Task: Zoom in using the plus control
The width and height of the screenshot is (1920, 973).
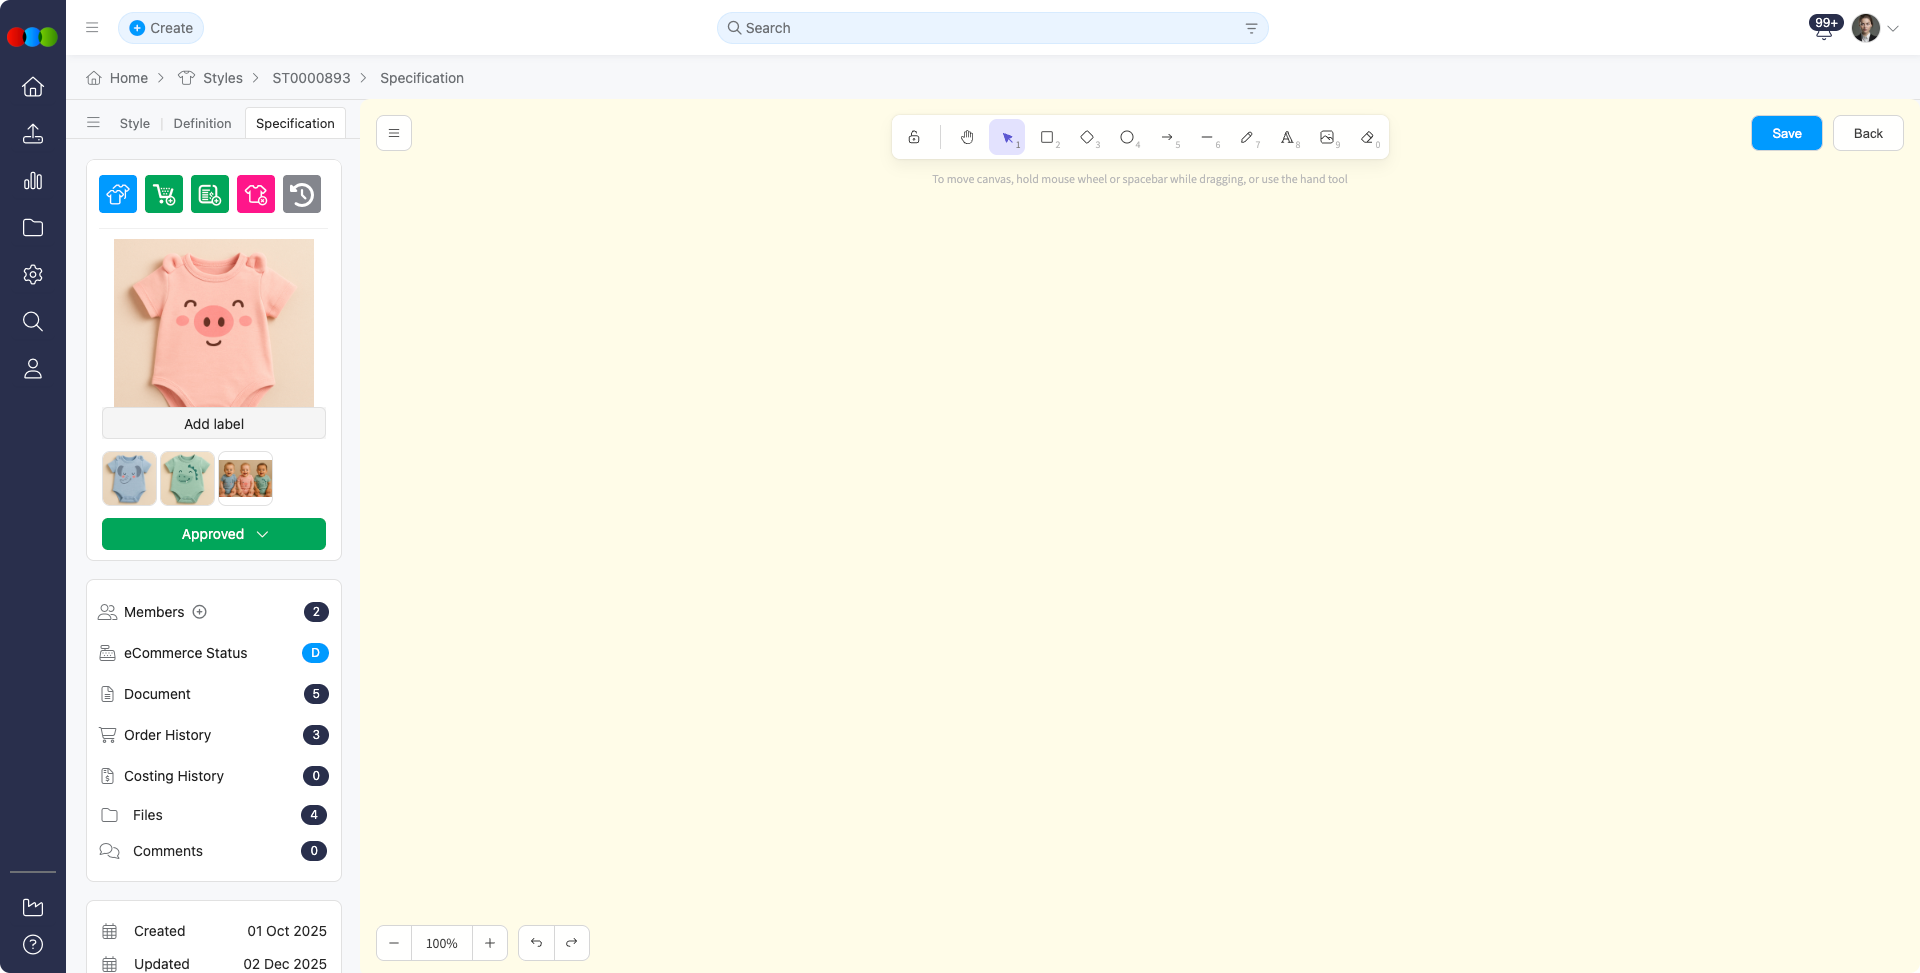Action: (x=489, y=943)
